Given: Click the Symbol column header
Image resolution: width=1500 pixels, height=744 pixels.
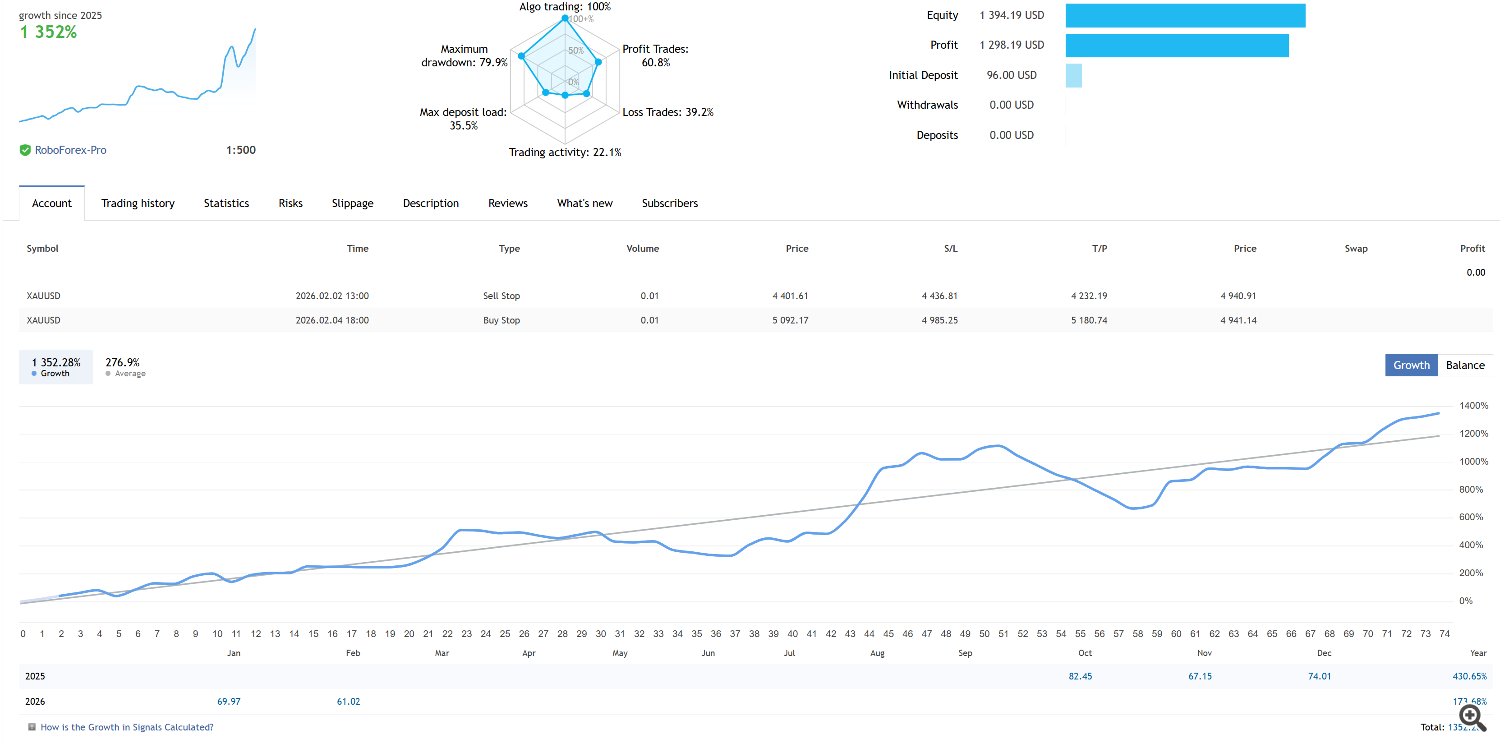Looking at the screenshot, I should click(43, 249).
